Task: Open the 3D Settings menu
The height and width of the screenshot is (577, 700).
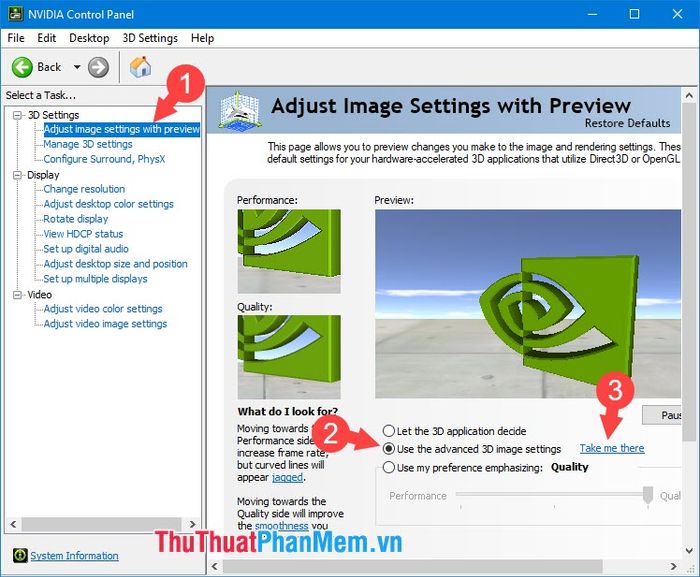Action: point(150,38)
